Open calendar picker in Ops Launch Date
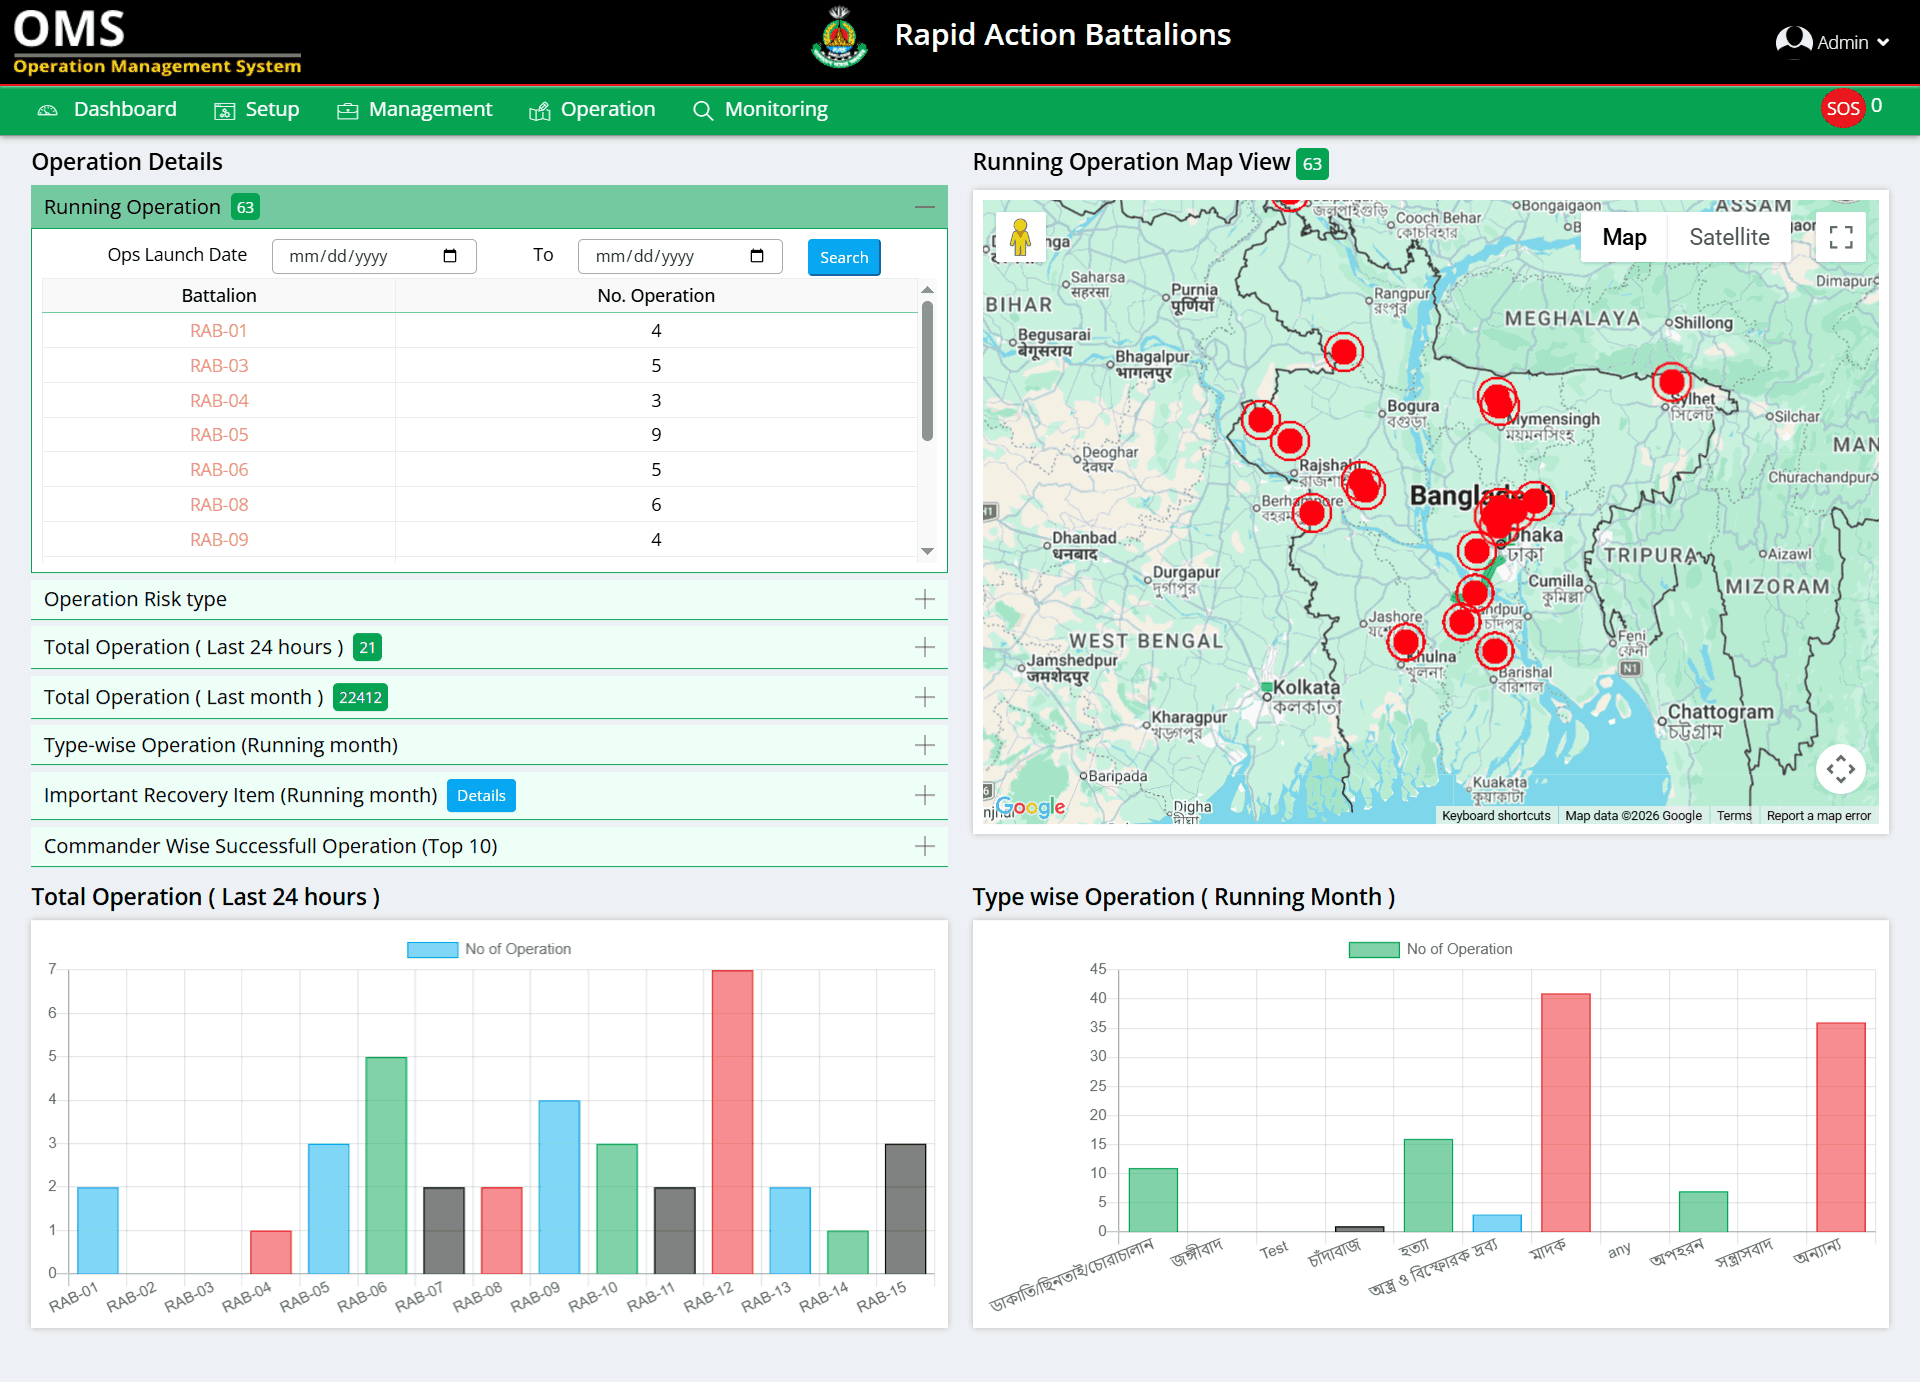The image size is (1920, 1382). [x=450, y=256]
